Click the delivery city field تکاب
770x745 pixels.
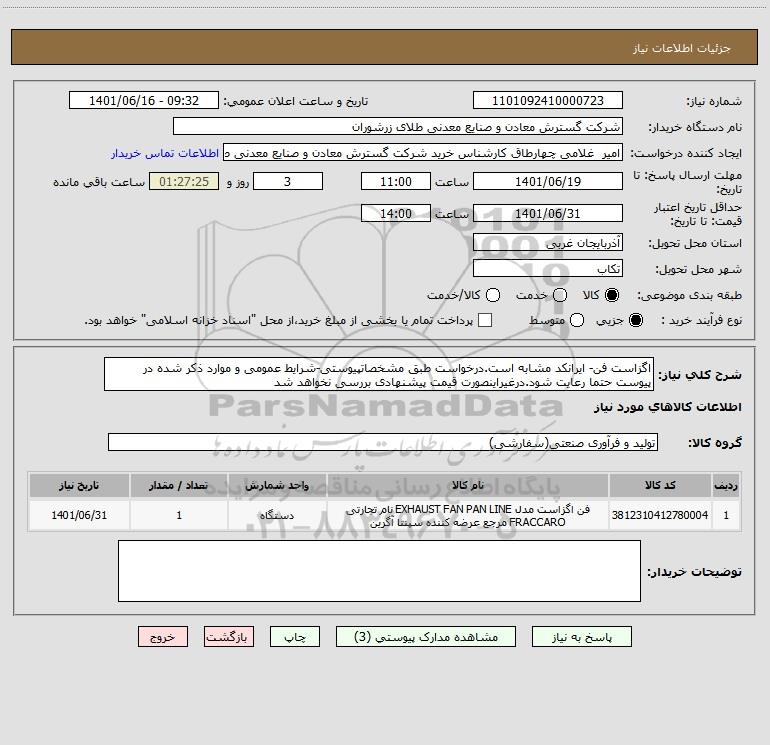548,269
